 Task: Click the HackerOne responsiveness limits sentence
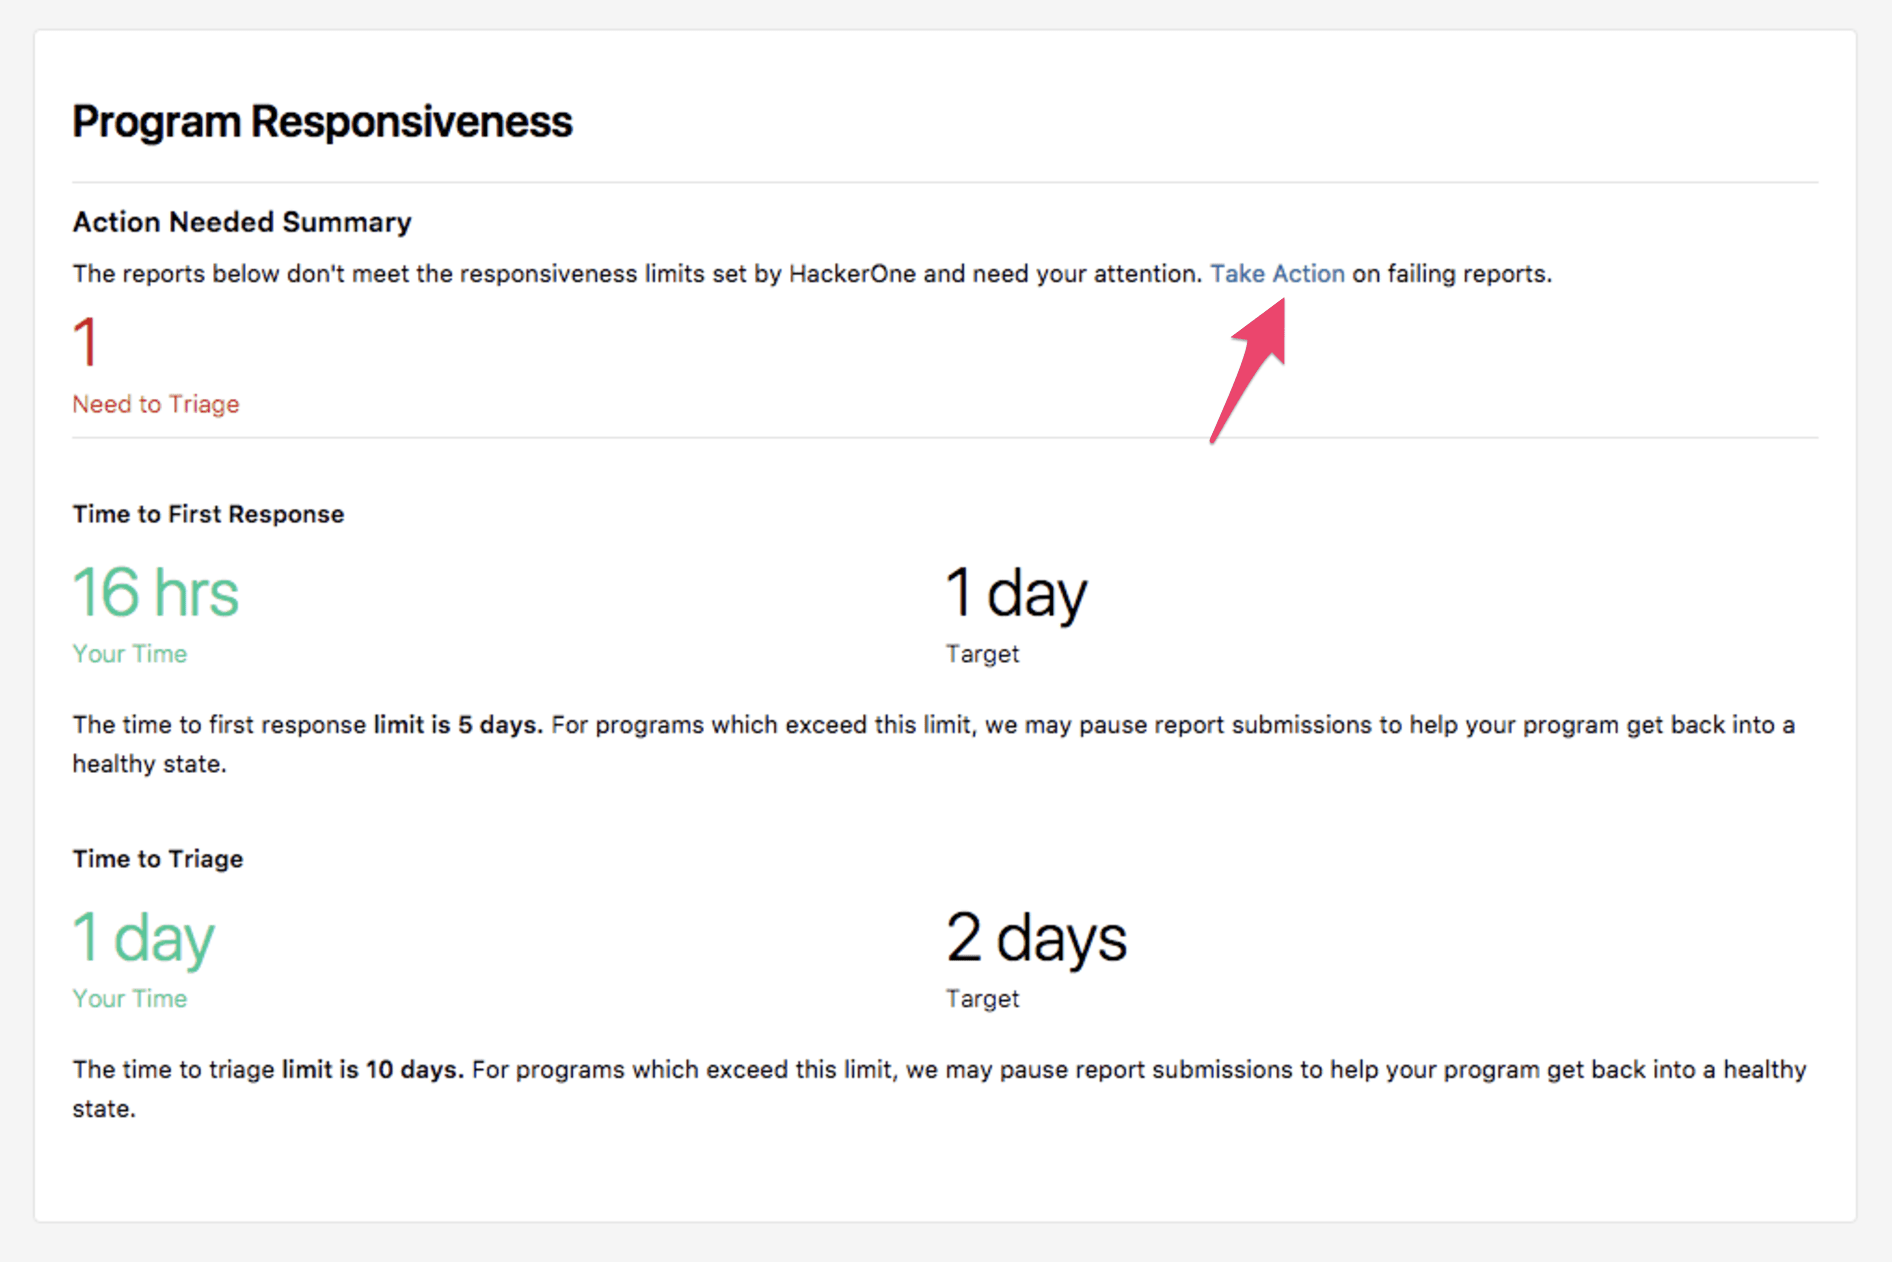(x=637, y=274)
